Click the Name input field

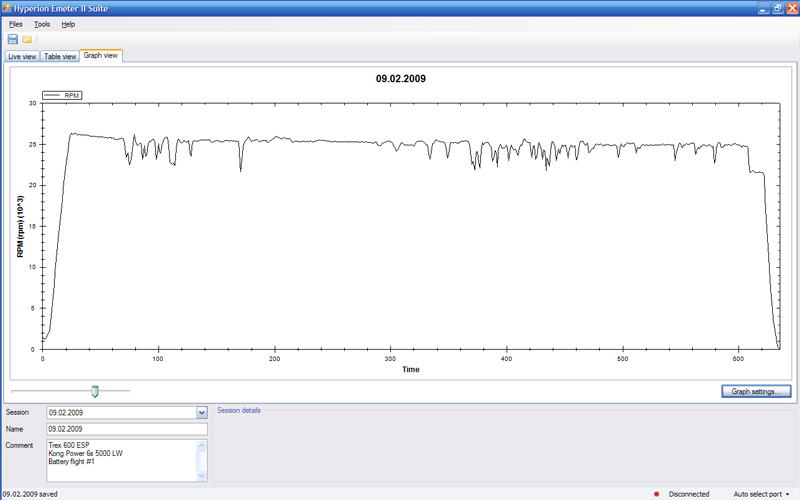pyautogui.click(x=126, y=429)
